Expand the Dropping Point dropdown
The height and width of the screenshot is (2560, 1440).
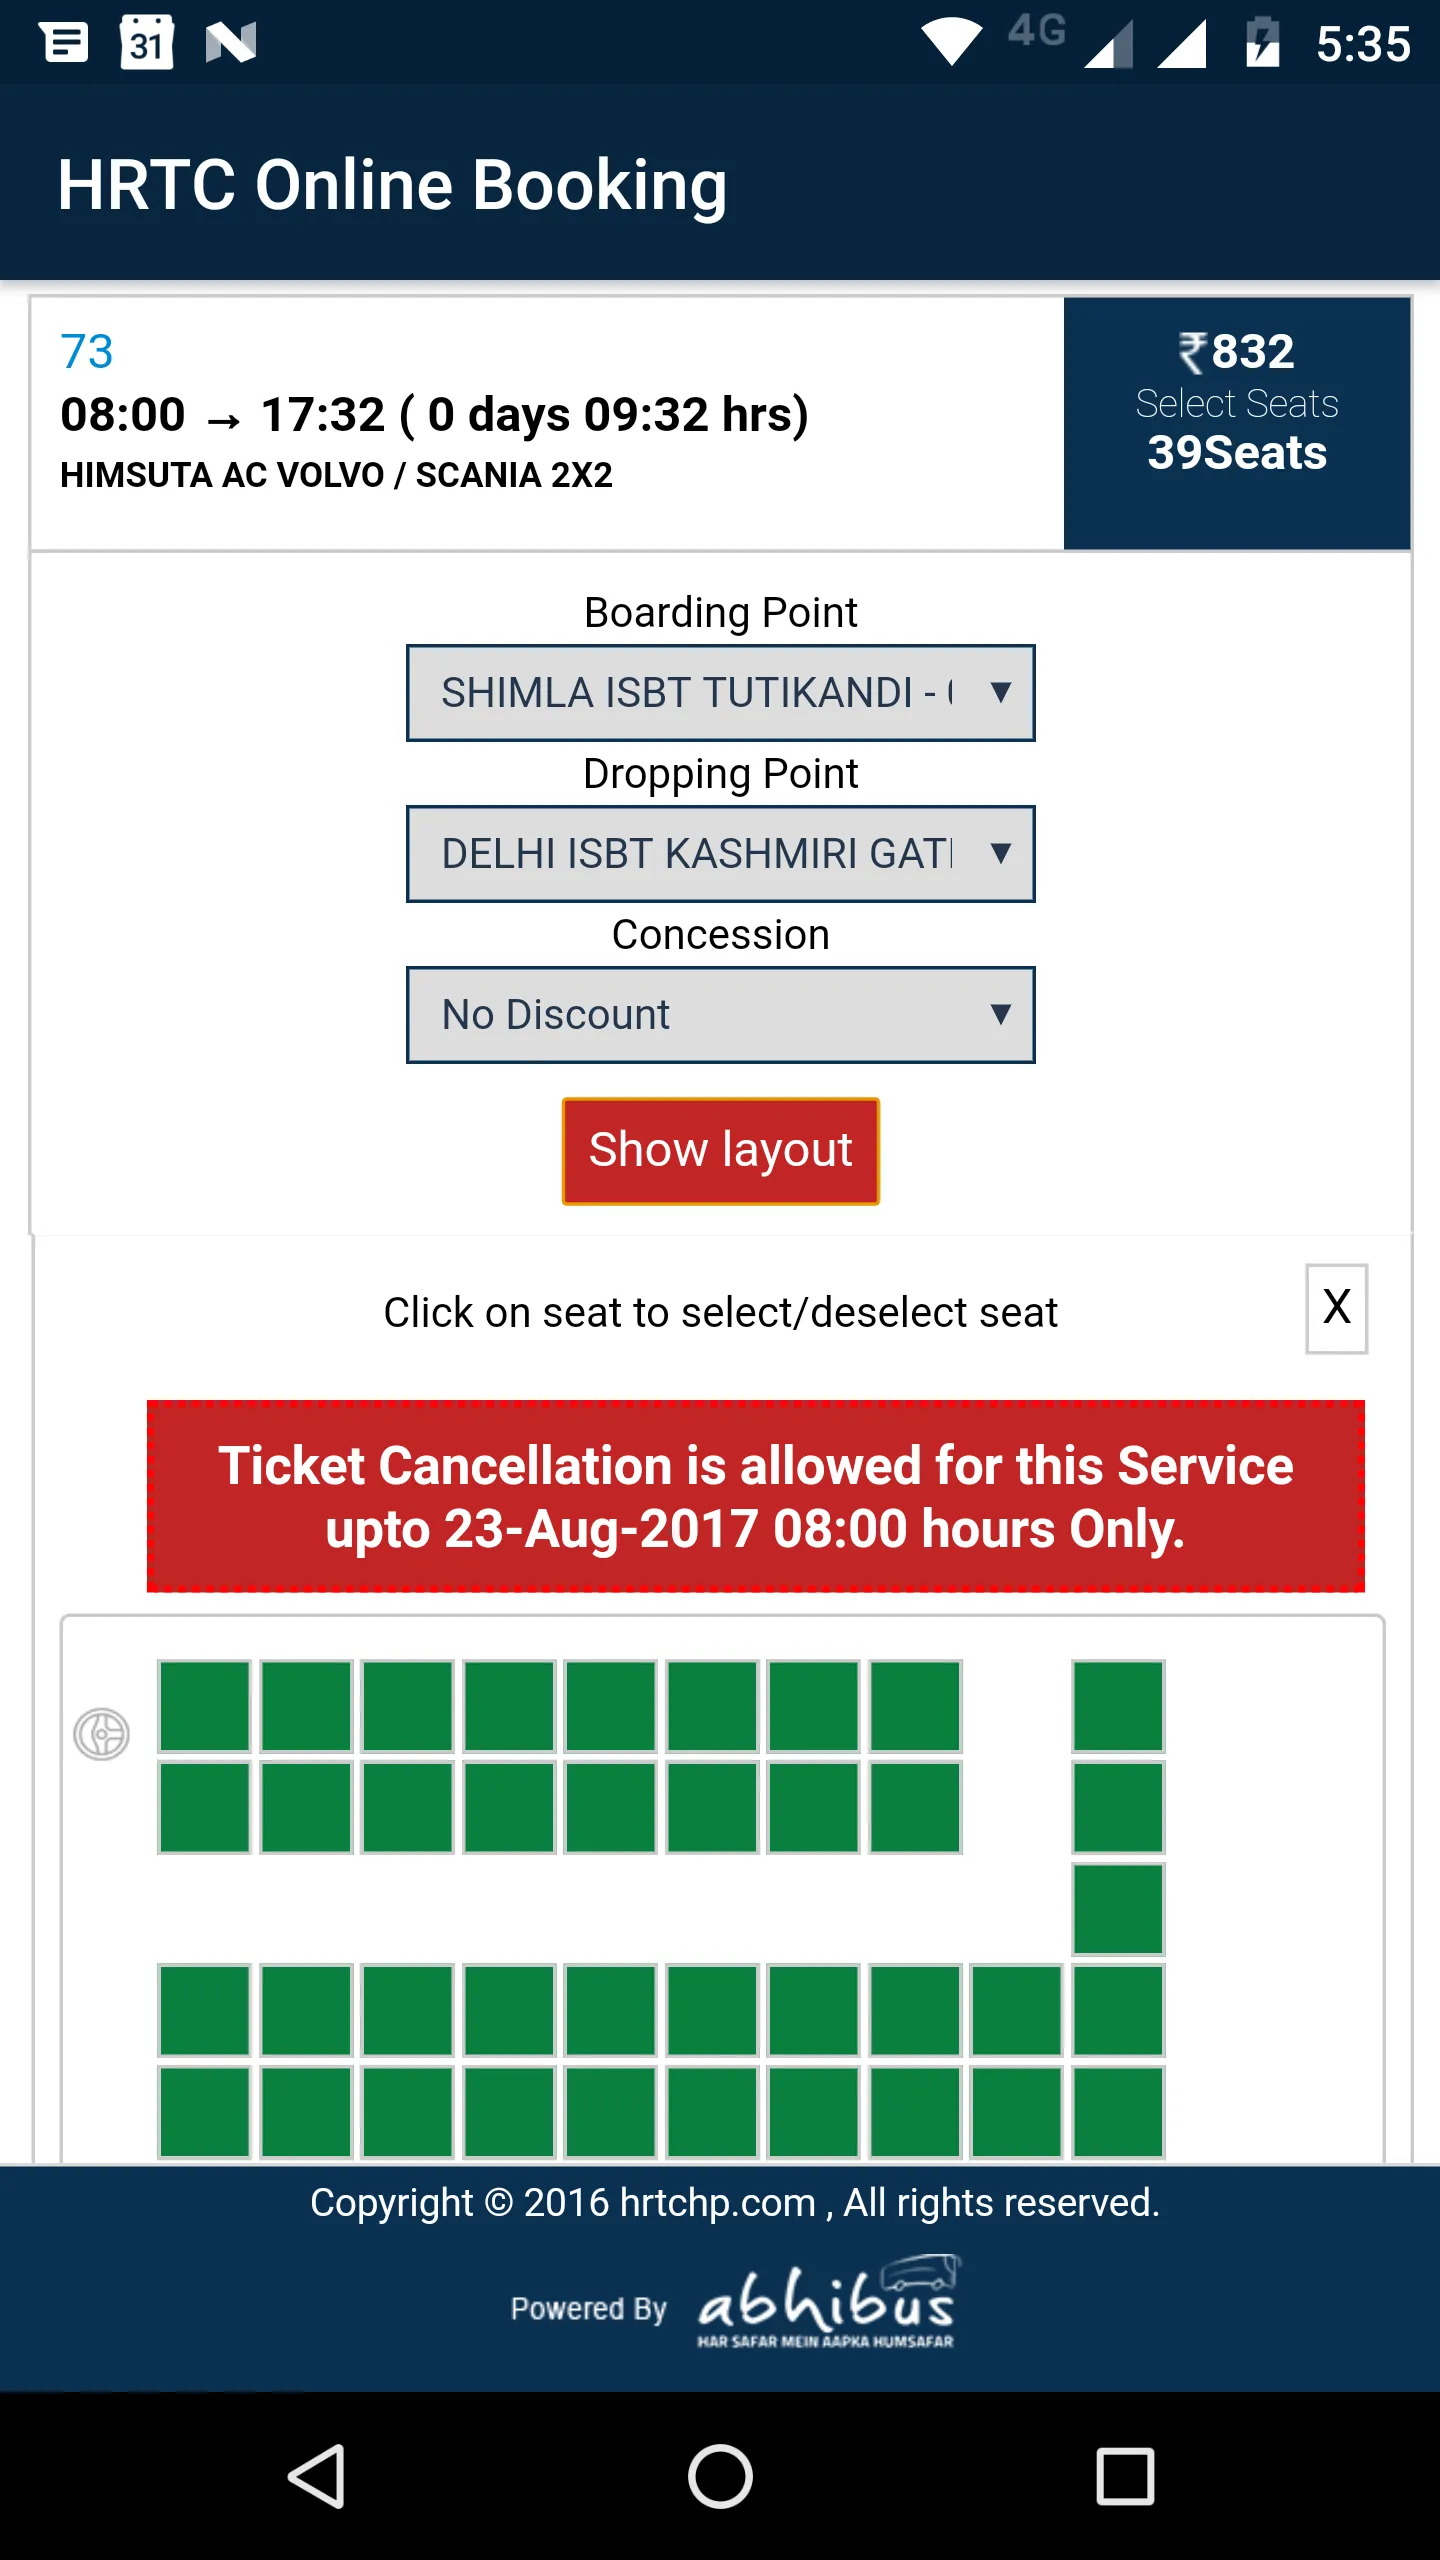[x=720, y=854]
